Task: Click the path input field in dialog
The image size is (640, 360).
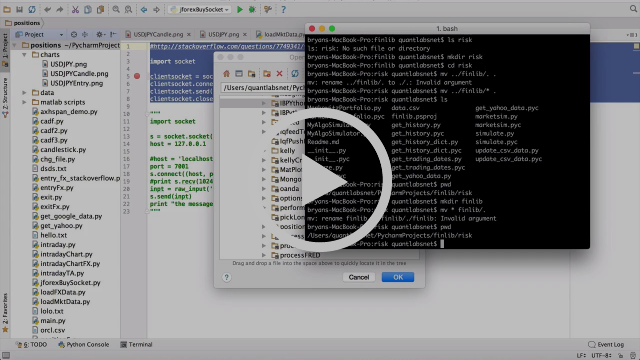Action: click(x=263, y=87)
